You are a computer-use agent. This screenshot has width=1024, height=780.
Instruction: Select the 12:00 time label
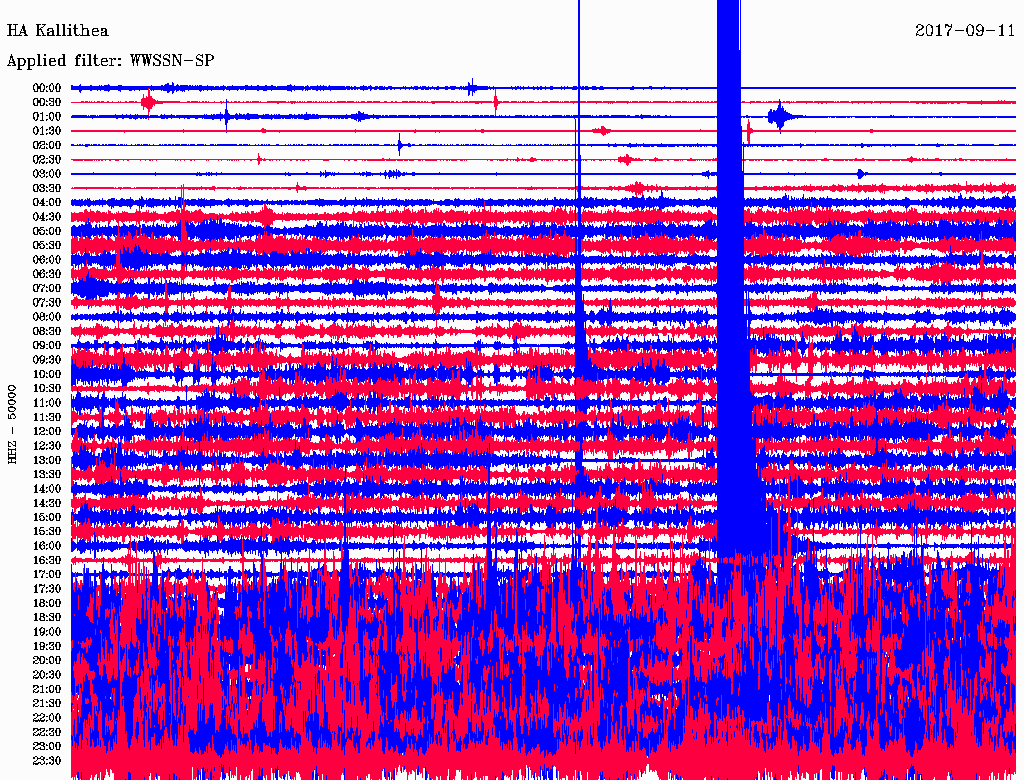(x=47, y=431)
